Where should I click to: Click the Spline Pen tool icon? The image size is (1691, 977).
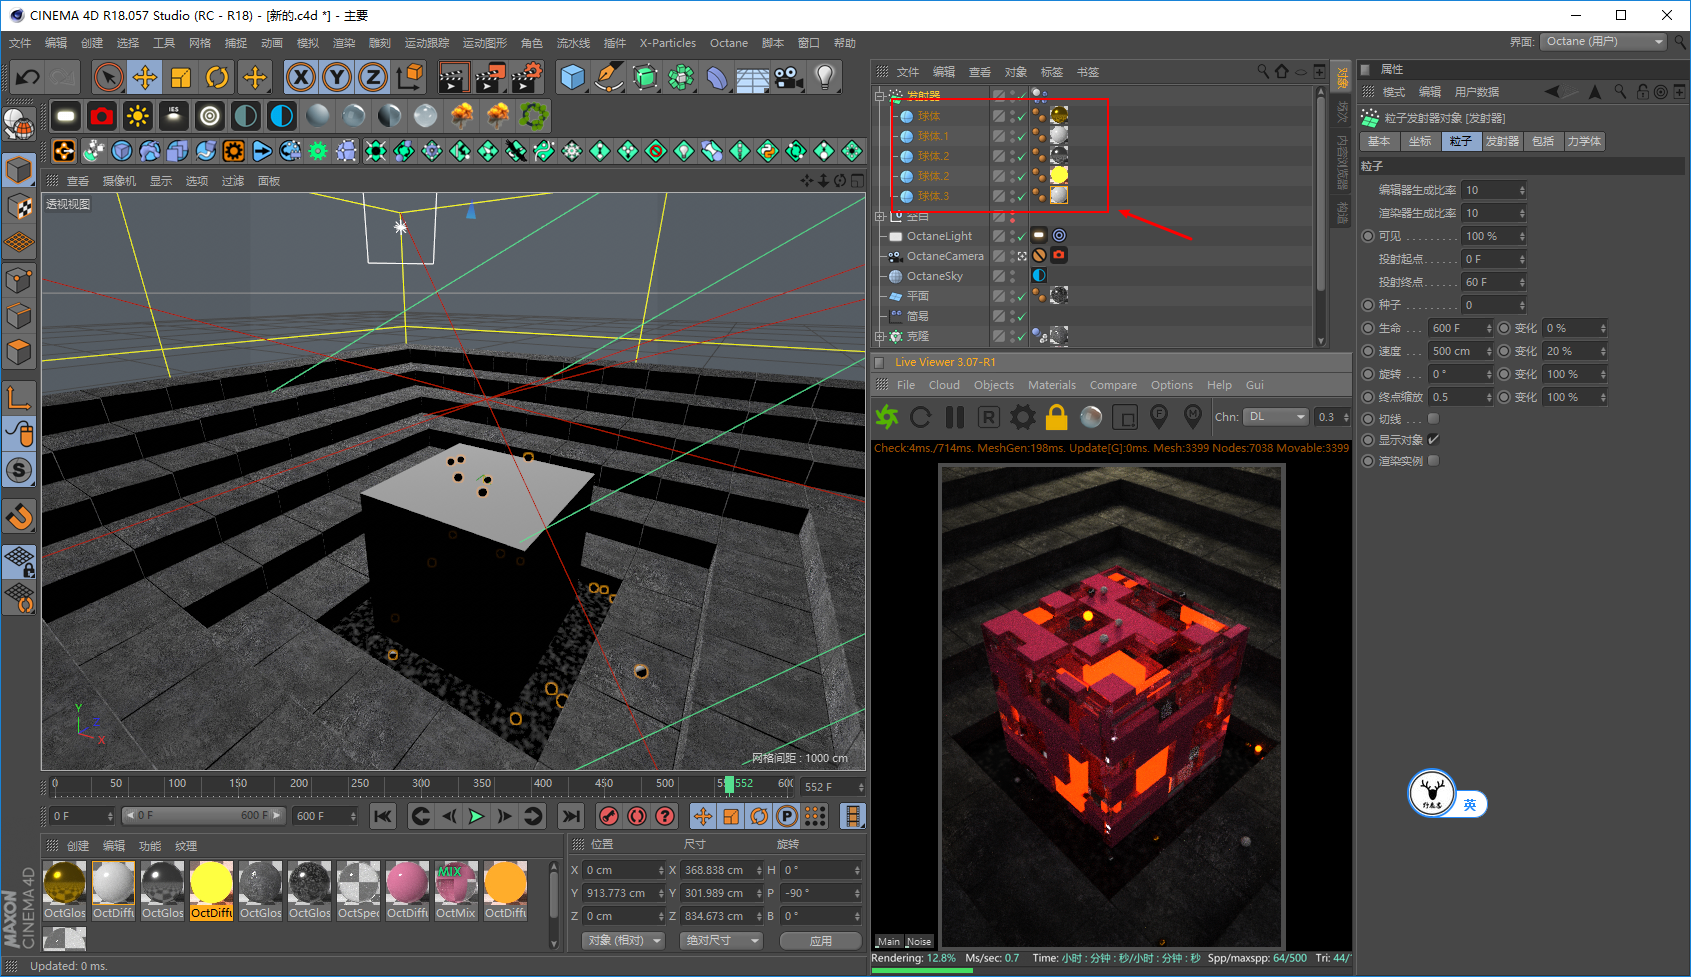click(609, 77)
